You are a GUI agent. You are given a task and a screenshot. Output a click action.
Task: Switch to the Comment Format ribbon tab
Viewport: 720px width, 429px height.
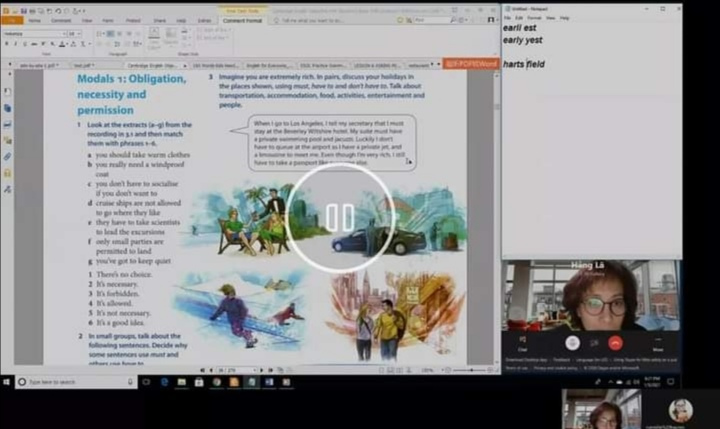click(242, 20)
